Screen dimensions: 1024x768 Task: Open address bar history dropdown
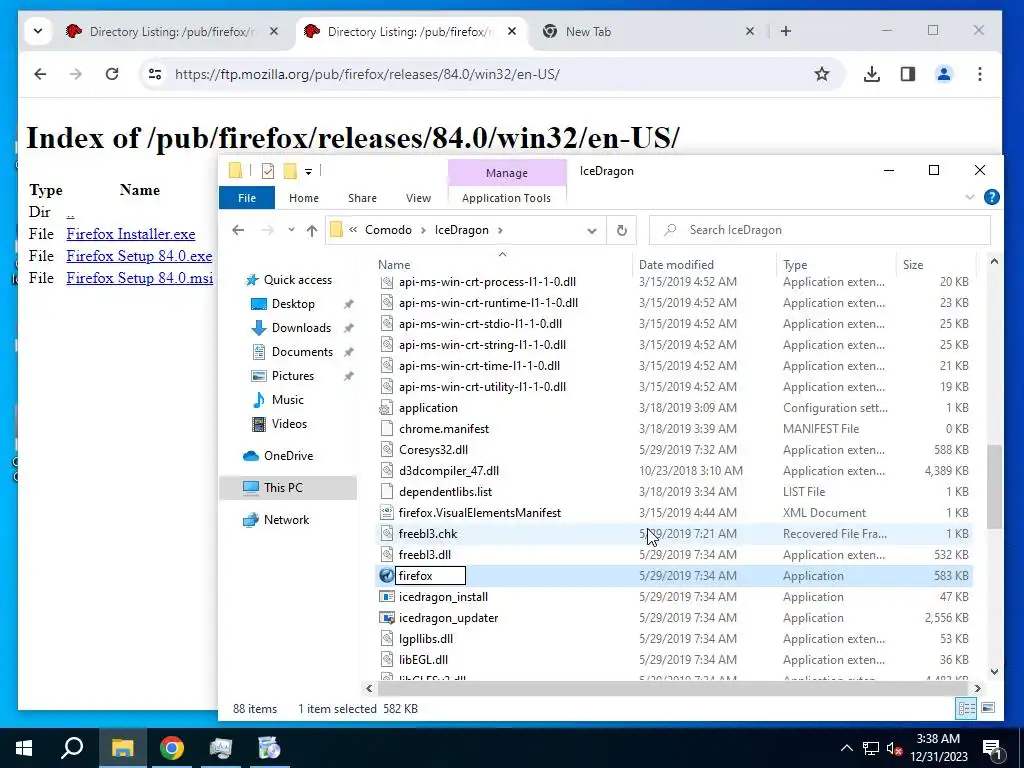(592, 230)
